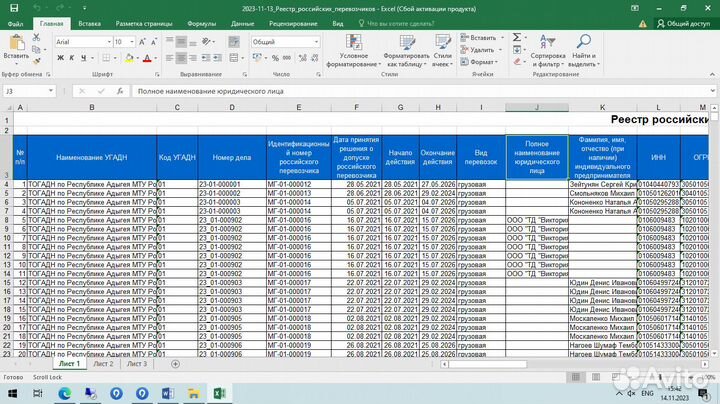Switch to the Лист 2 sheet tab

click(x=102, y=364)
